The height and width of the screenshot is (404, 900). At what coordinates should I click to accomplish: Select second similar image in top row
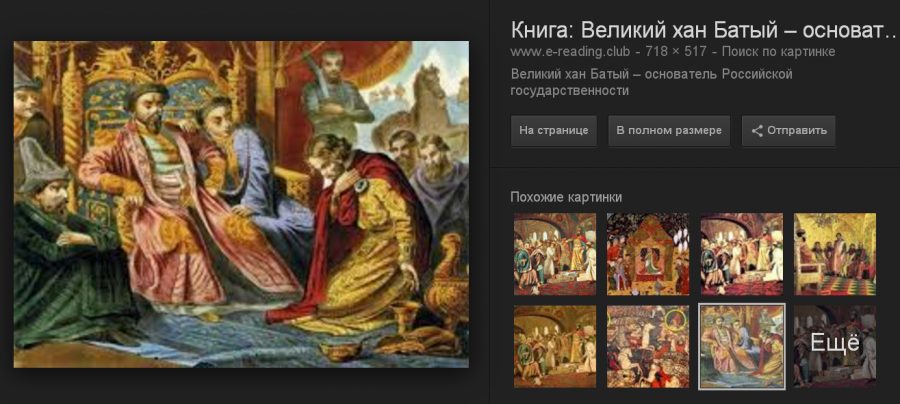pos(648,254)
